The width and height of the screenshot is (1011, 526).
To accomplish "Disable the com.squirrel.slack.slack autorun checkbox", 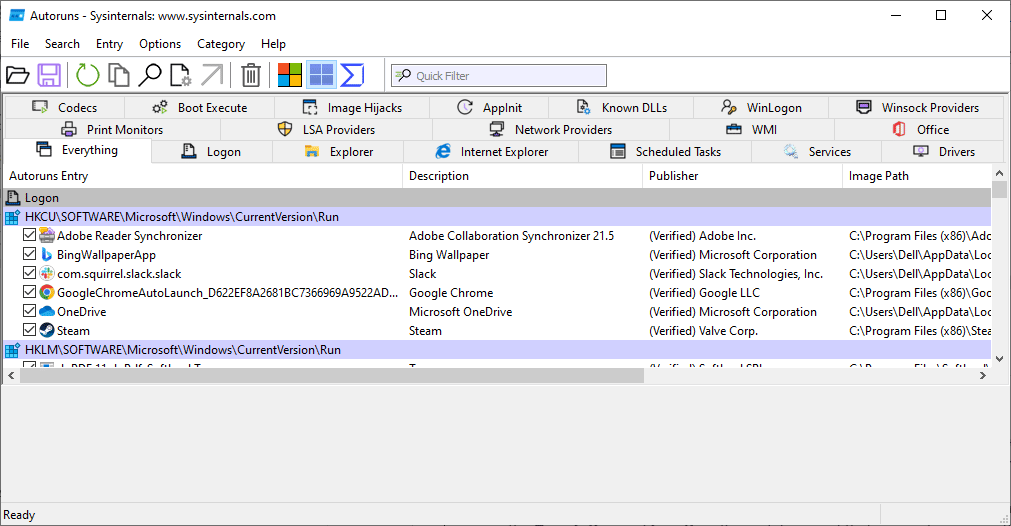I will [x=29, y=273].
